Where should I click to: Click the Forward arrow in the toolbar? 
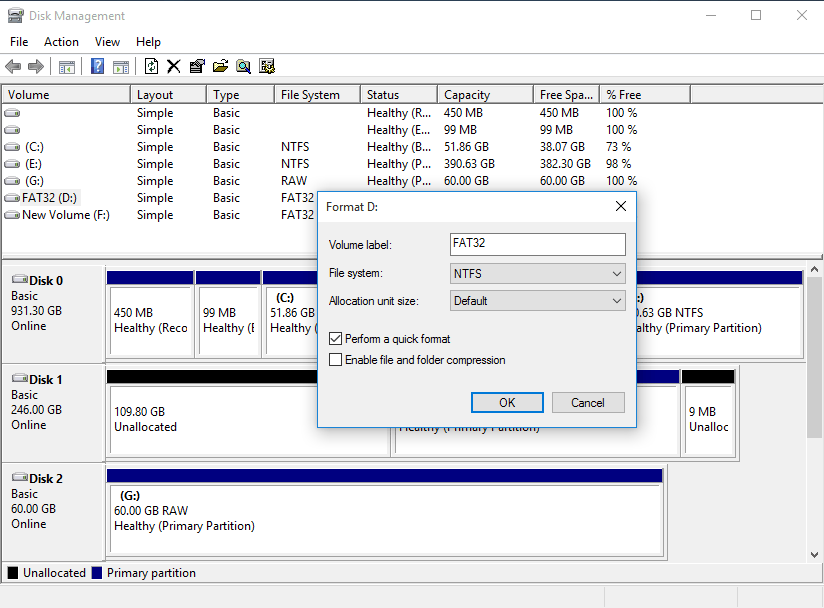(36, 67)
